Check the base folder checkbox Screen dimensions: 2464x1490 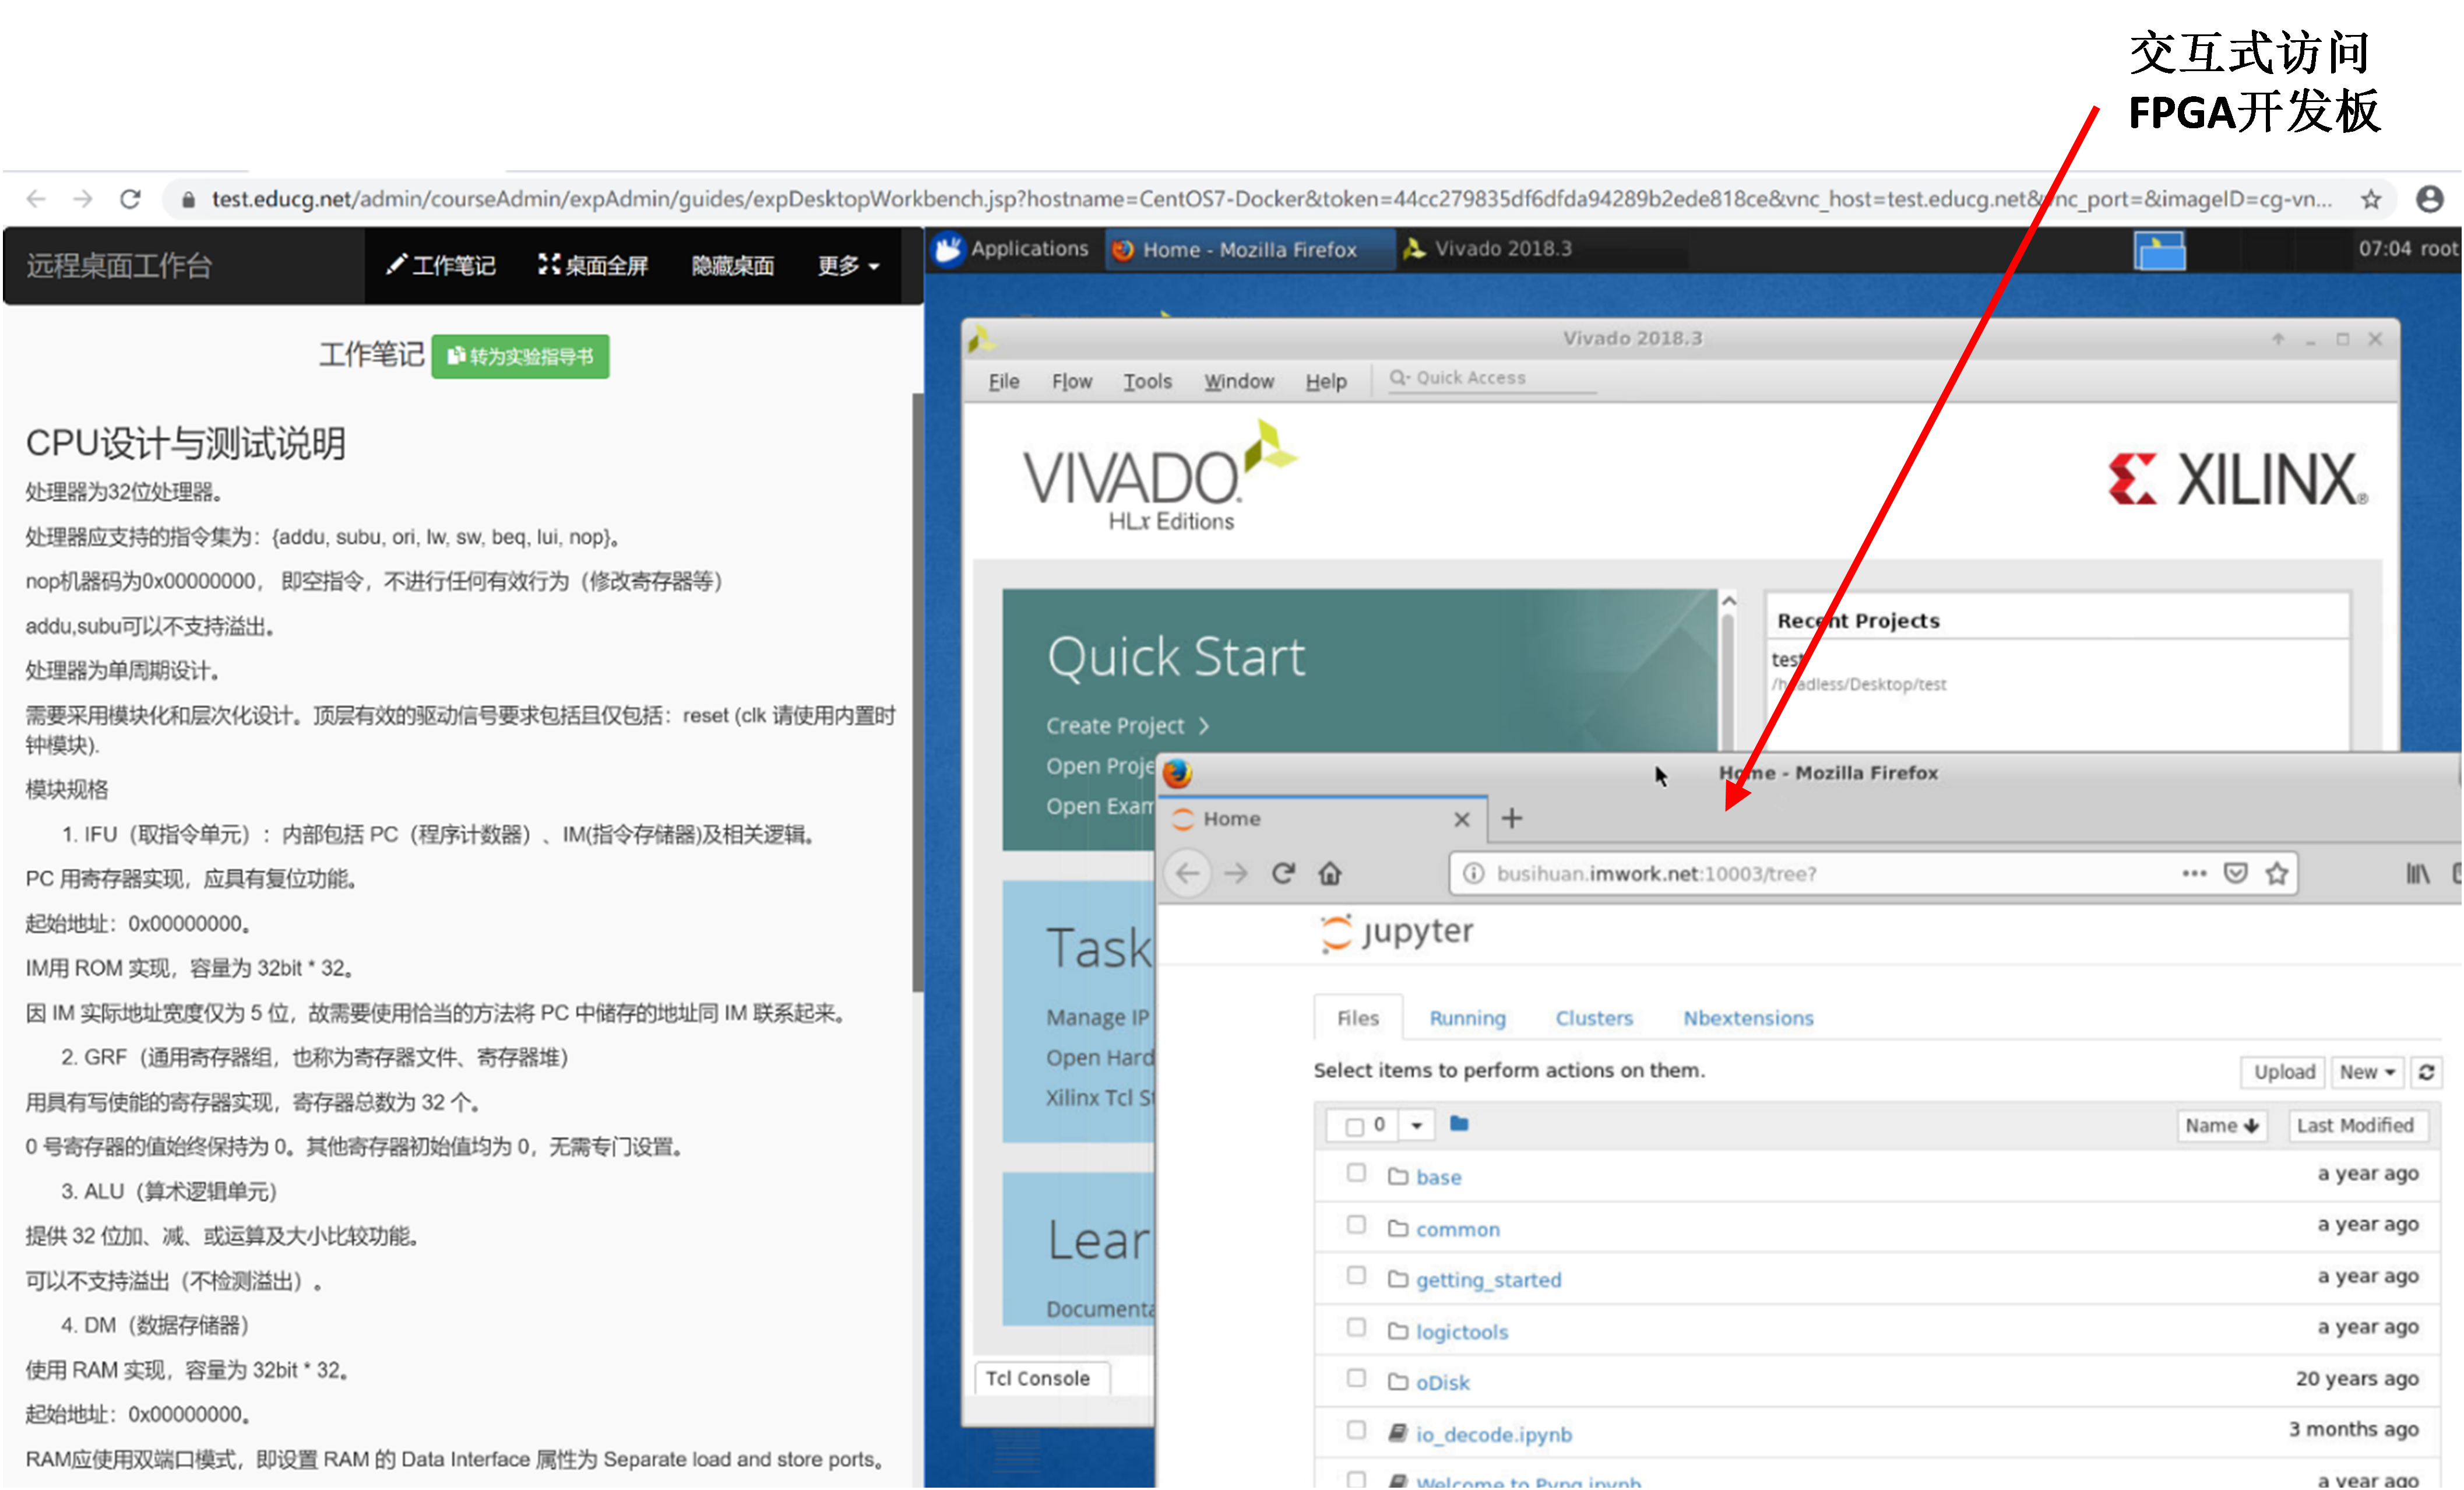(1355, 1172)
